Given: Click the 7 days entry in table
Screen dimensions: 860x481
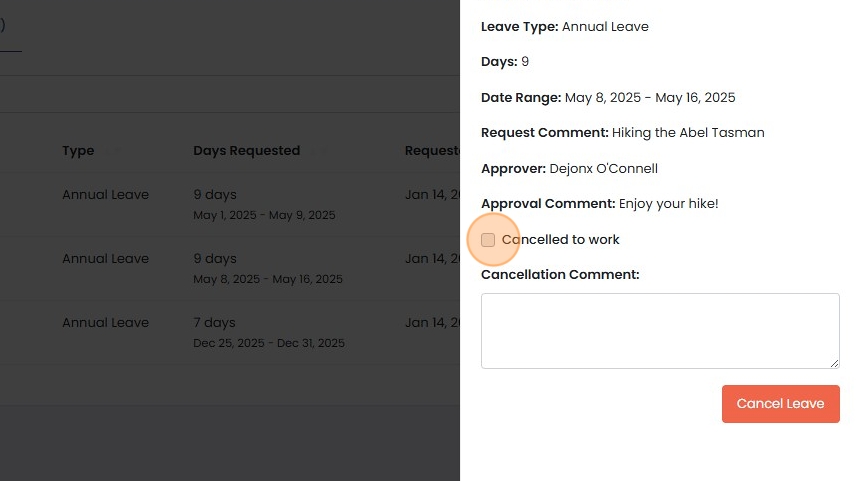Looking at the screenshot, I should (x=214, y=323).
